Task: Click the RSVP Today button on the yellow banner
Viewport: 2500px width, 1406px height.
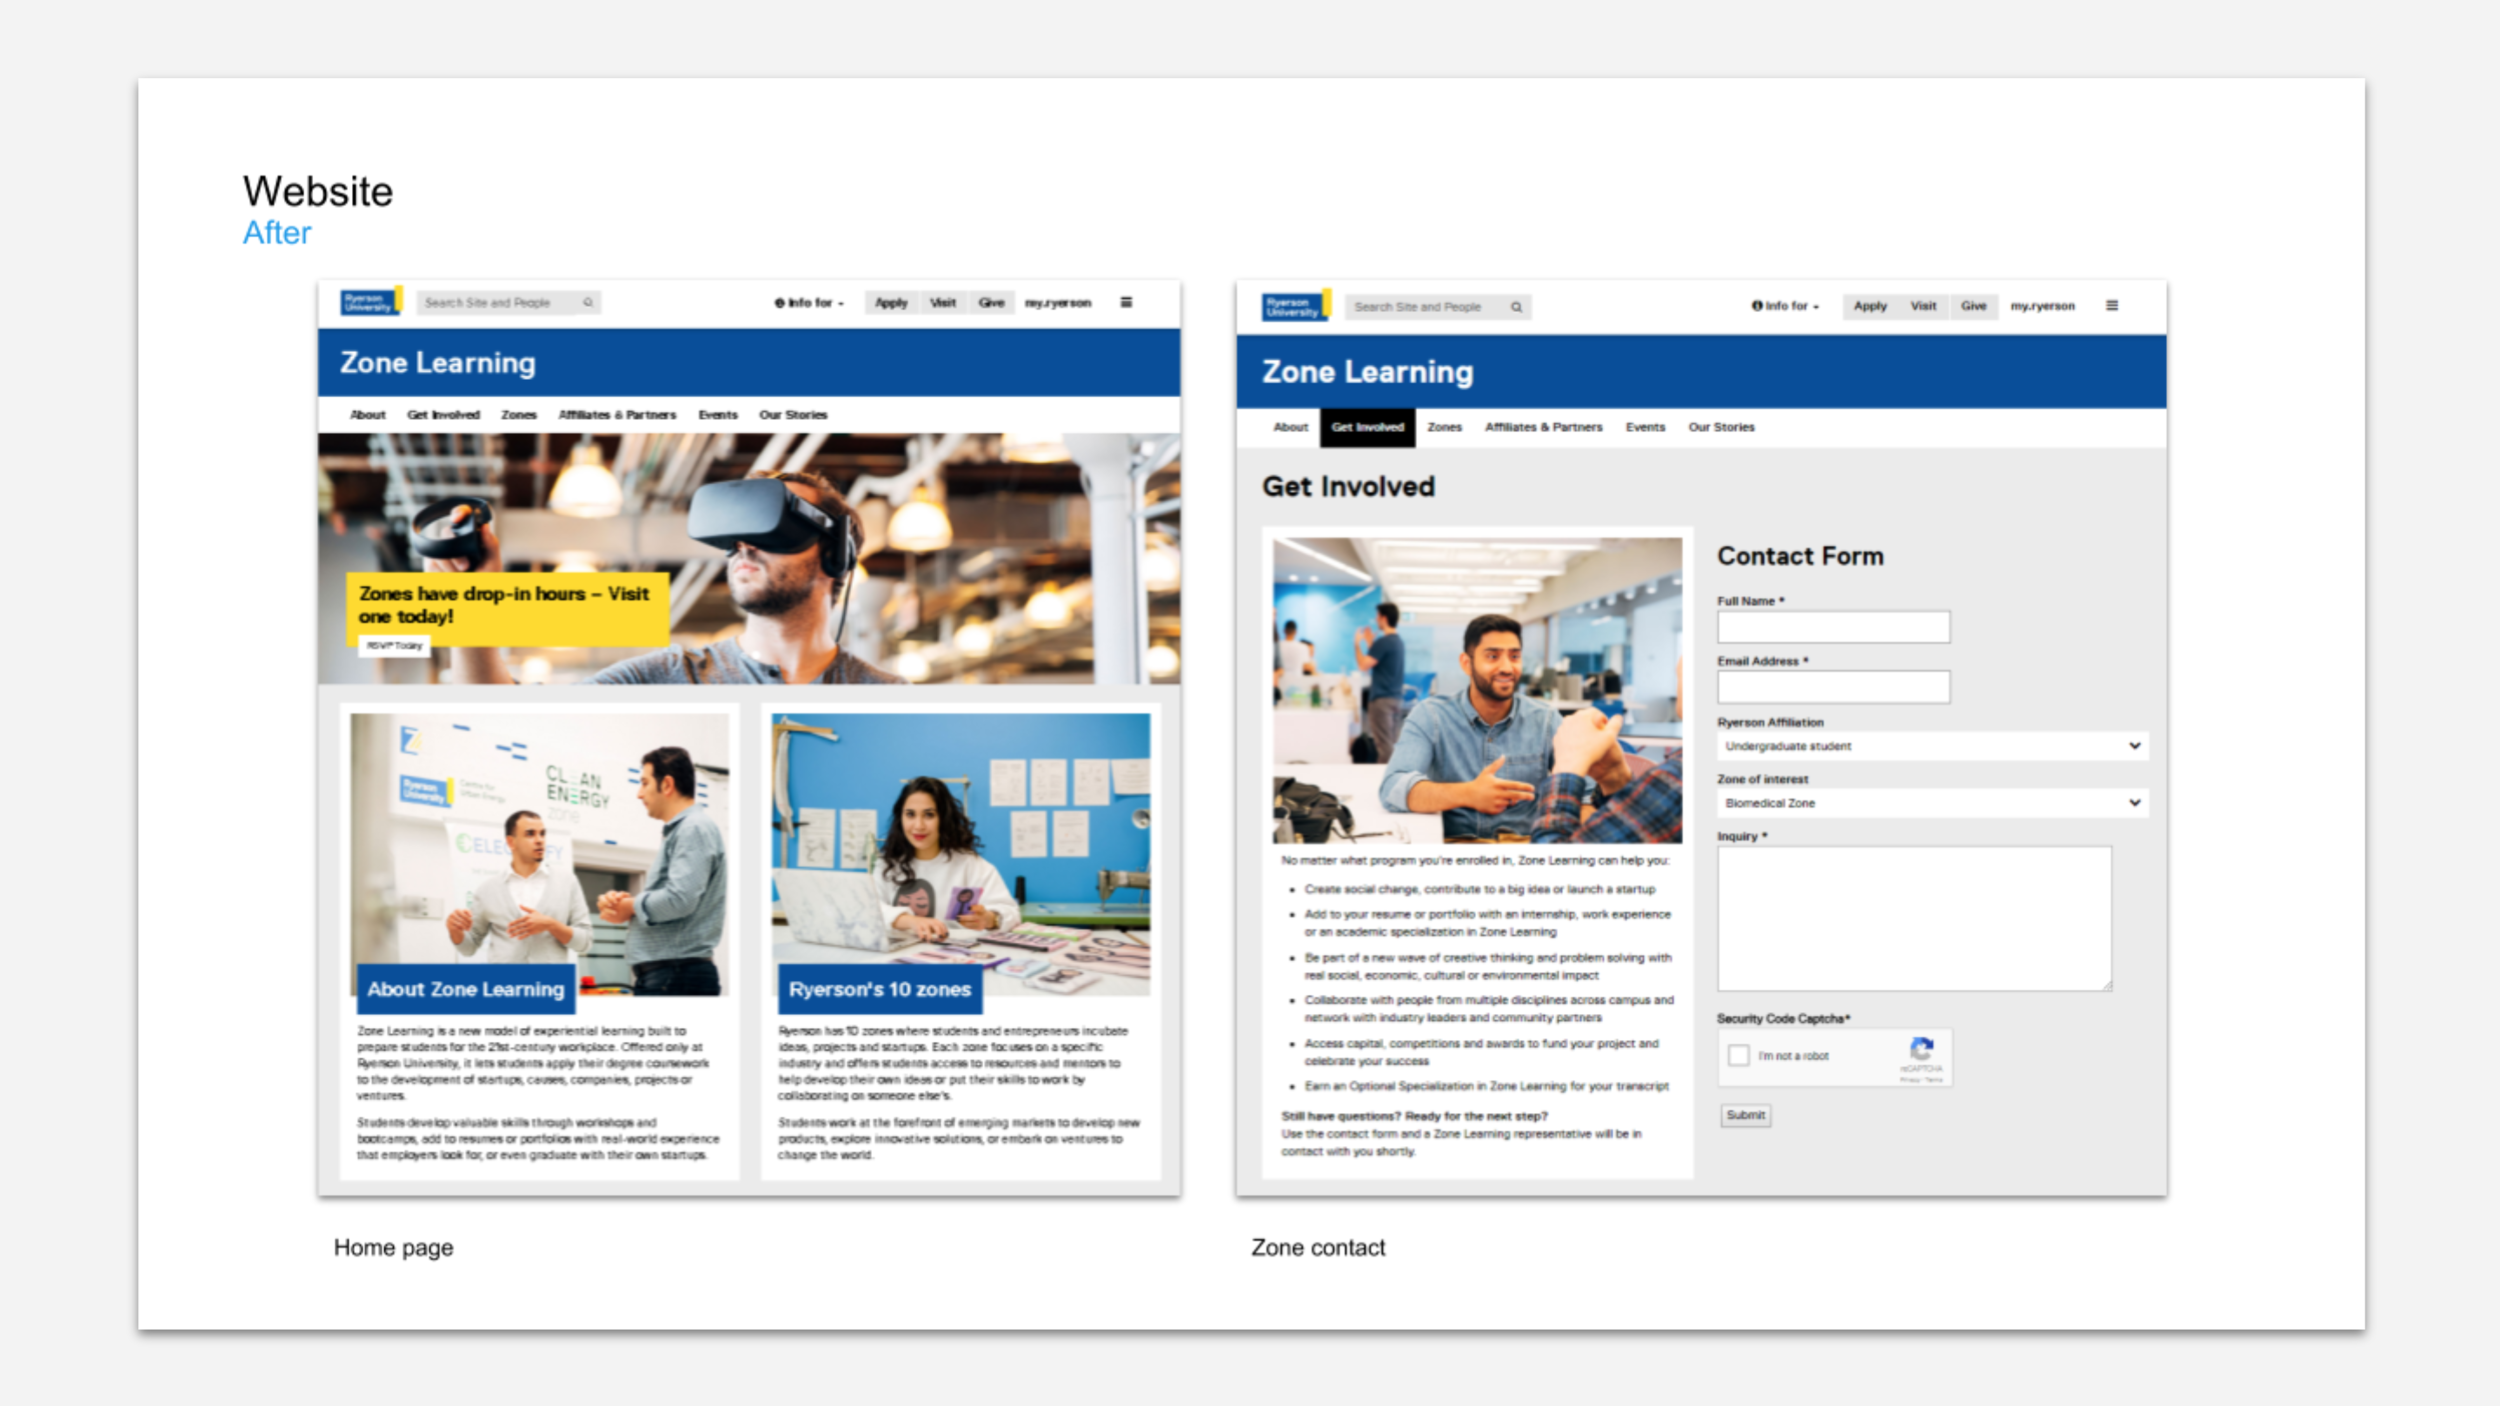Action: coord(394,646)
